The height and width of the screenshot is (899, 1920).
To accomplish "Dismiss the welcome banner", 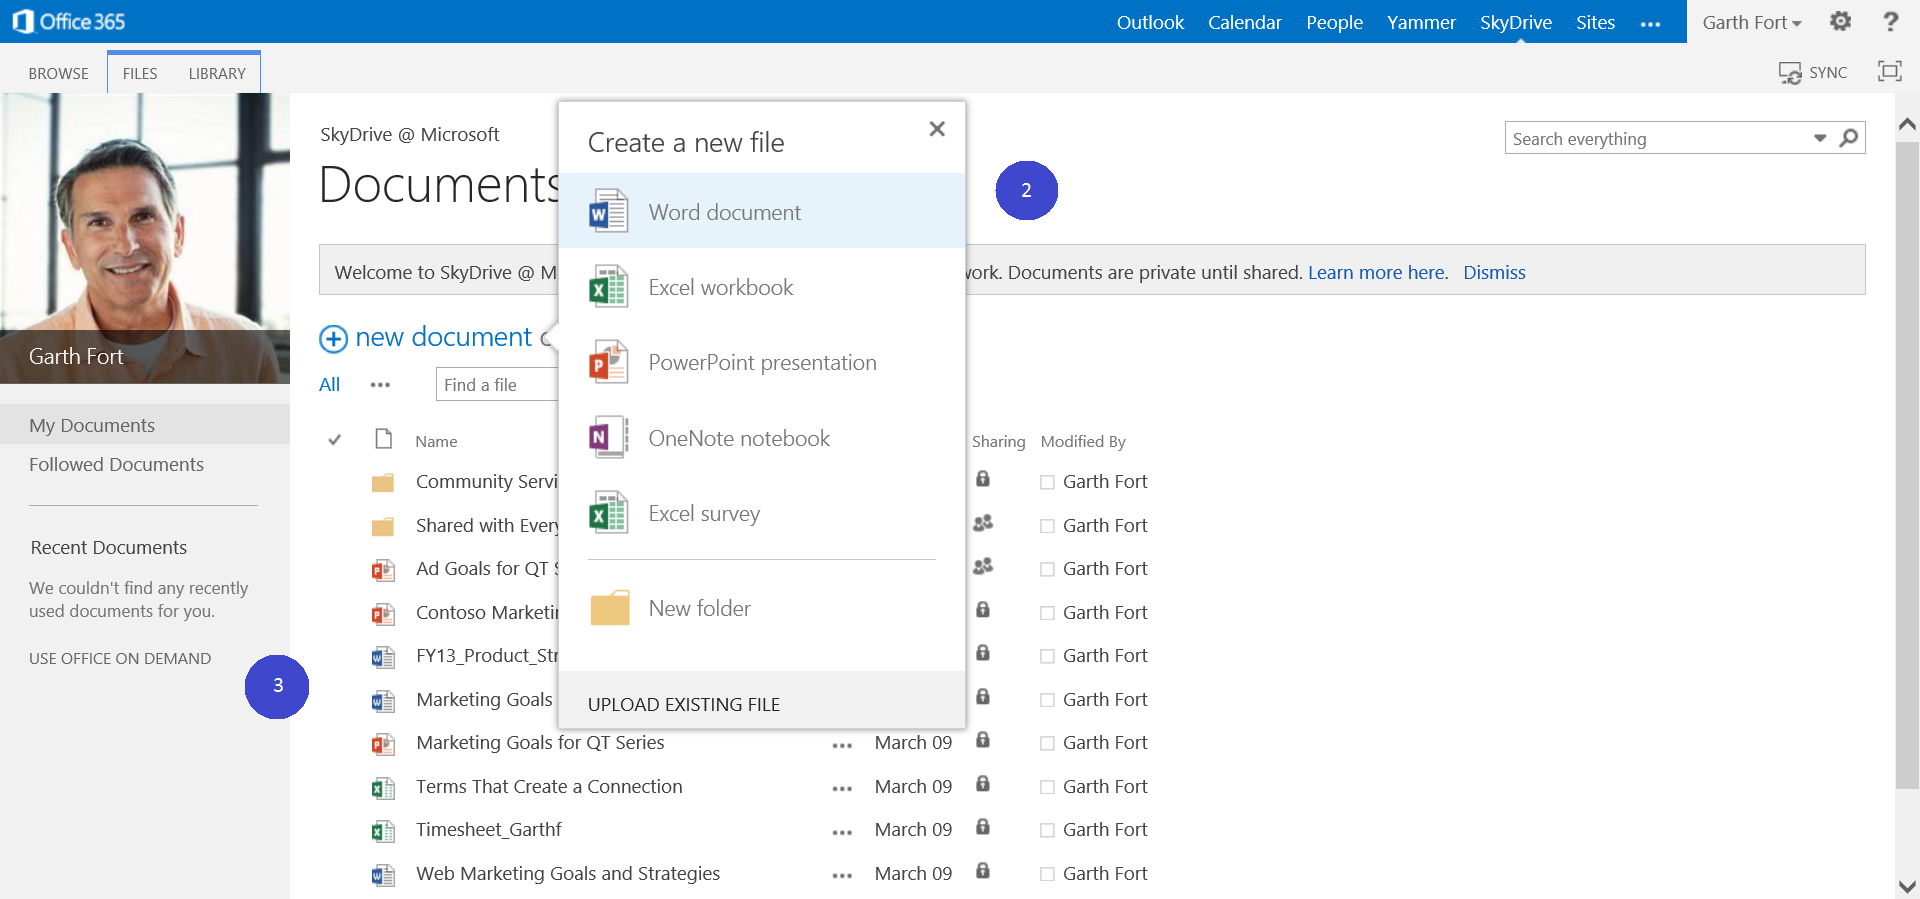I will point(1494,272).
